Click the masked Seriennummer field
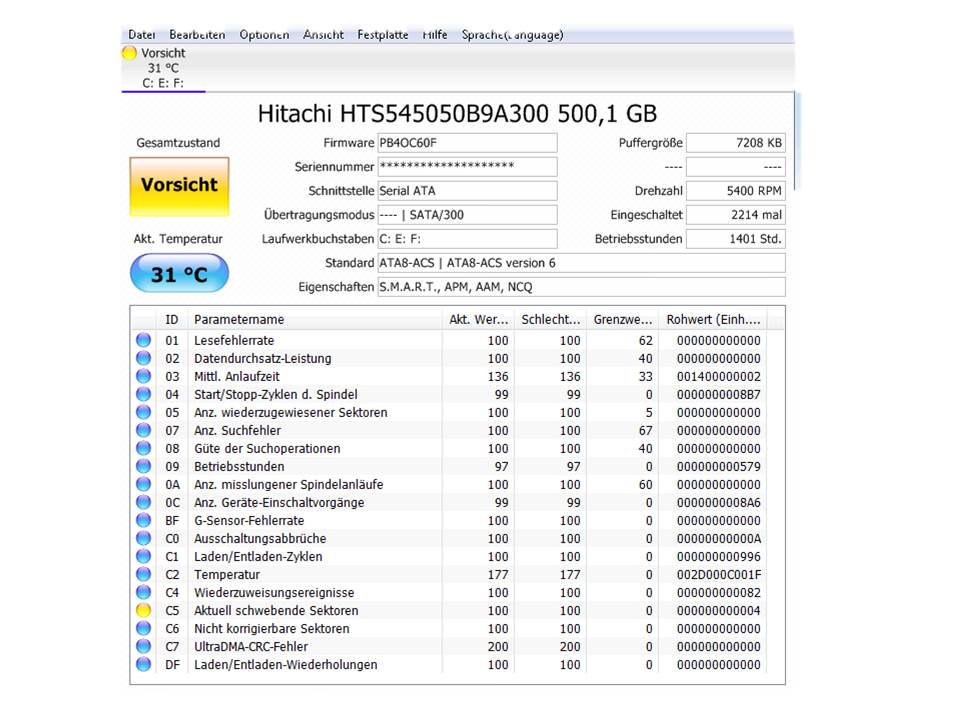This screenshot has width=960, height=720. tap(467, 167)
